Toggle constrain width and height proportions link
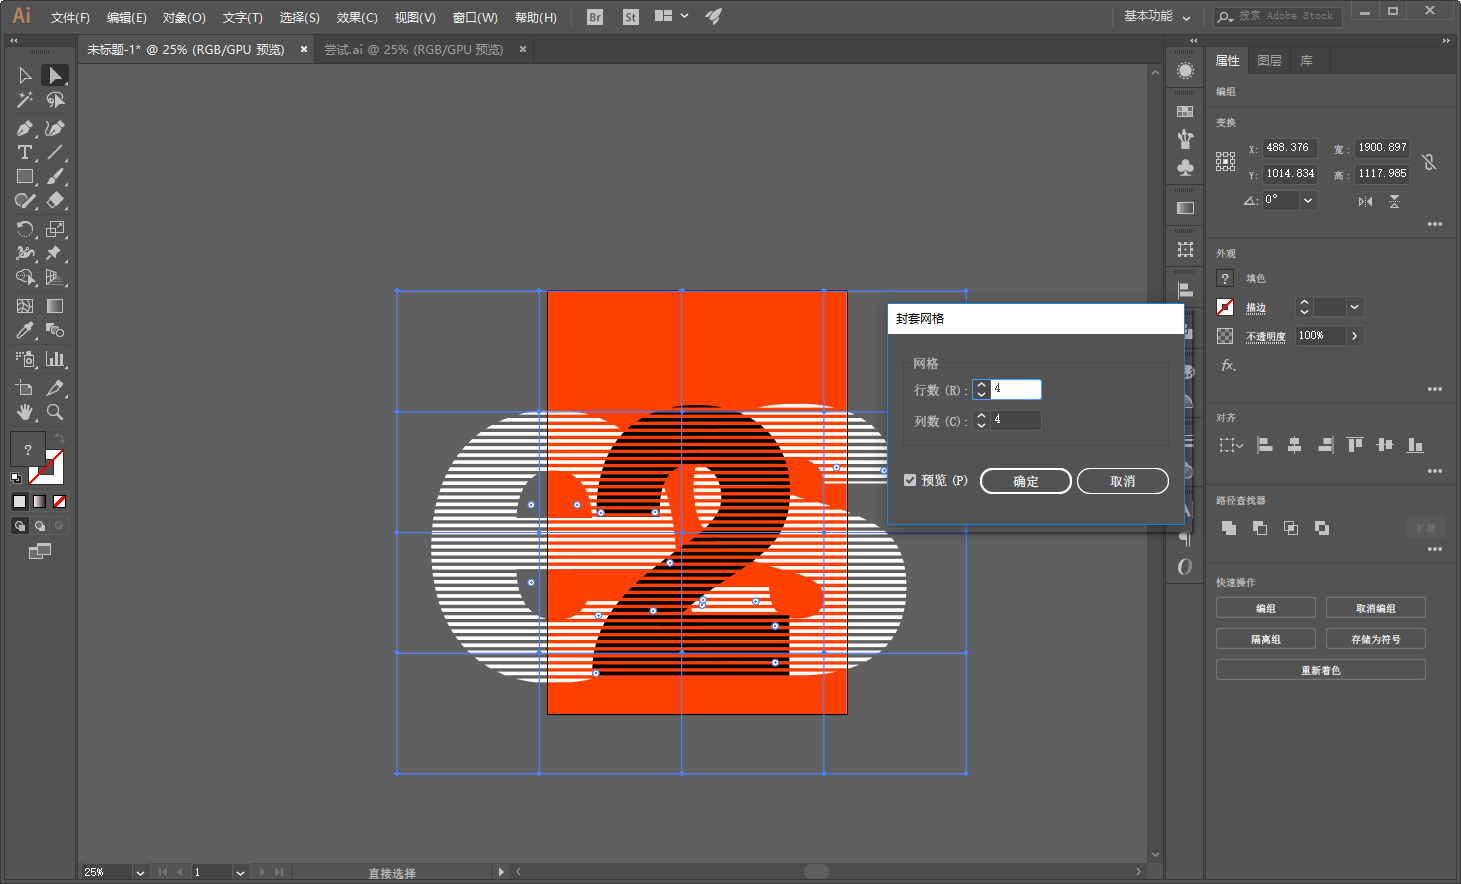 [1429, 161]
